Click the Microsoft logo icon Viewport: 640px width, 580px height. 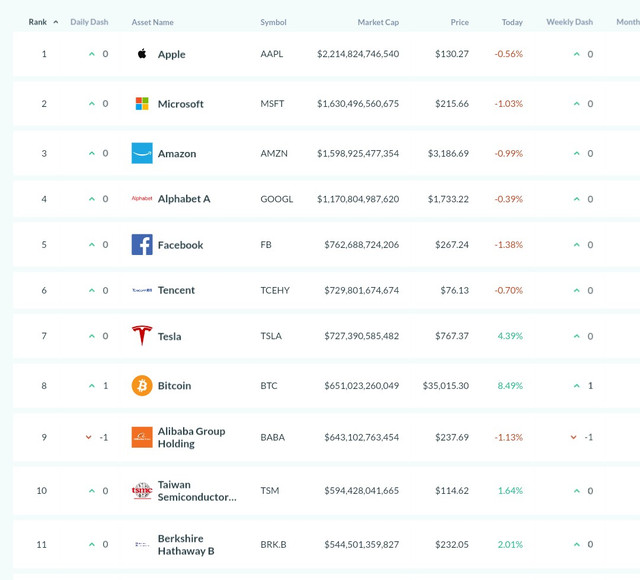pyautogui.click(x=142, y=104)
